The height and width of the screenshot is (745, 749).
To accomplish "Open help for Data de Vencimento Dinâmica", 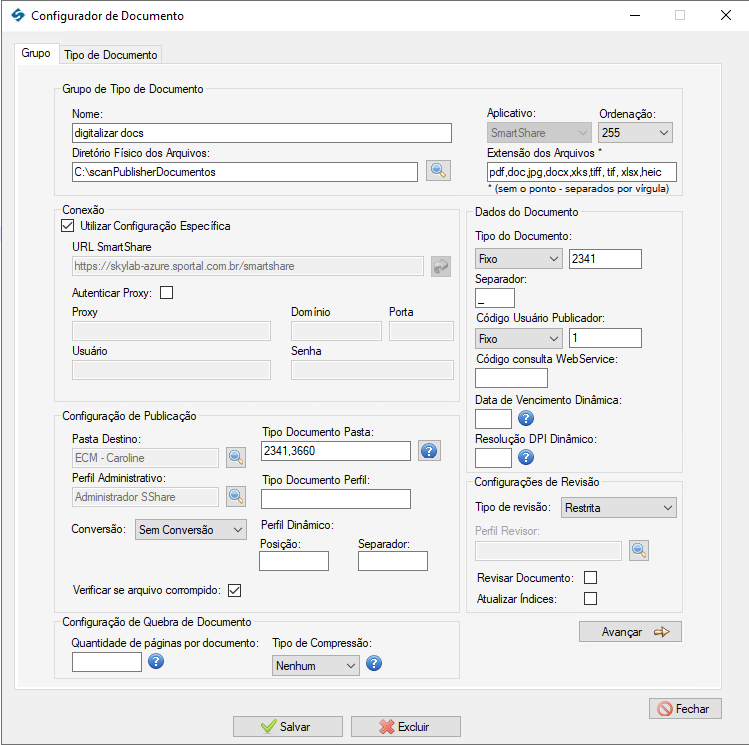I will 526,419.
